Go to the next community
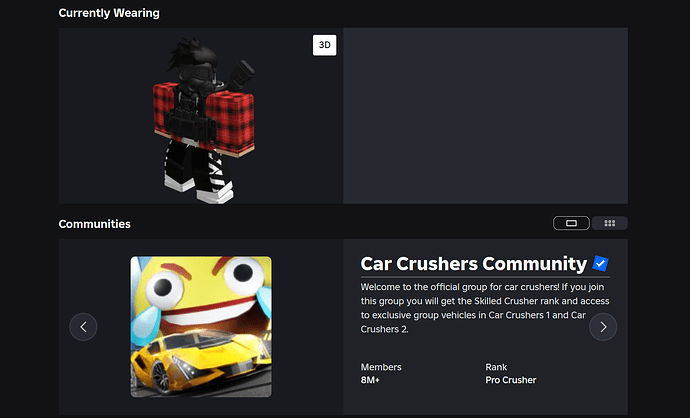This screenshot has width=690, height=418. pos(603,326)
